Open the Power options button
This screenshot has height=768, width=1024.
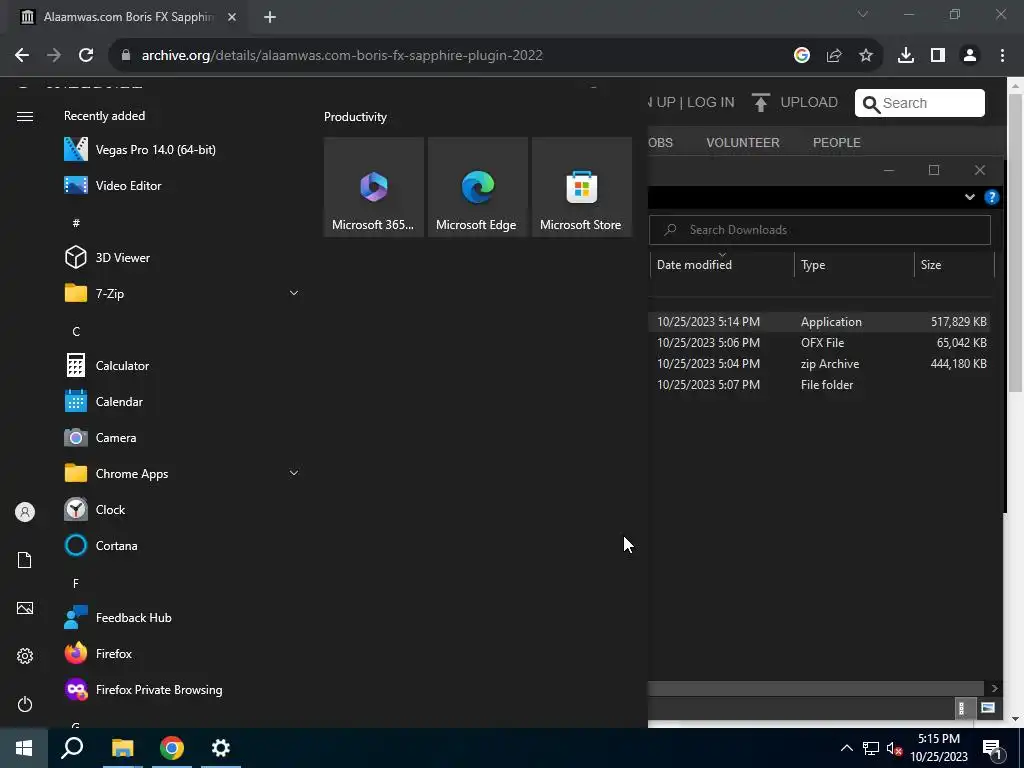coord(25,704)
